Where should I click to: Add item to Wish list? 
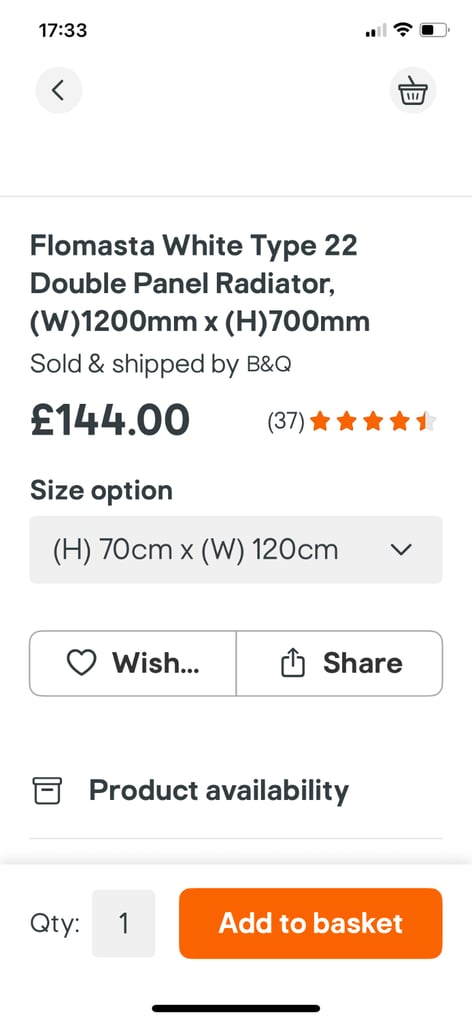[x=133, y=663]
